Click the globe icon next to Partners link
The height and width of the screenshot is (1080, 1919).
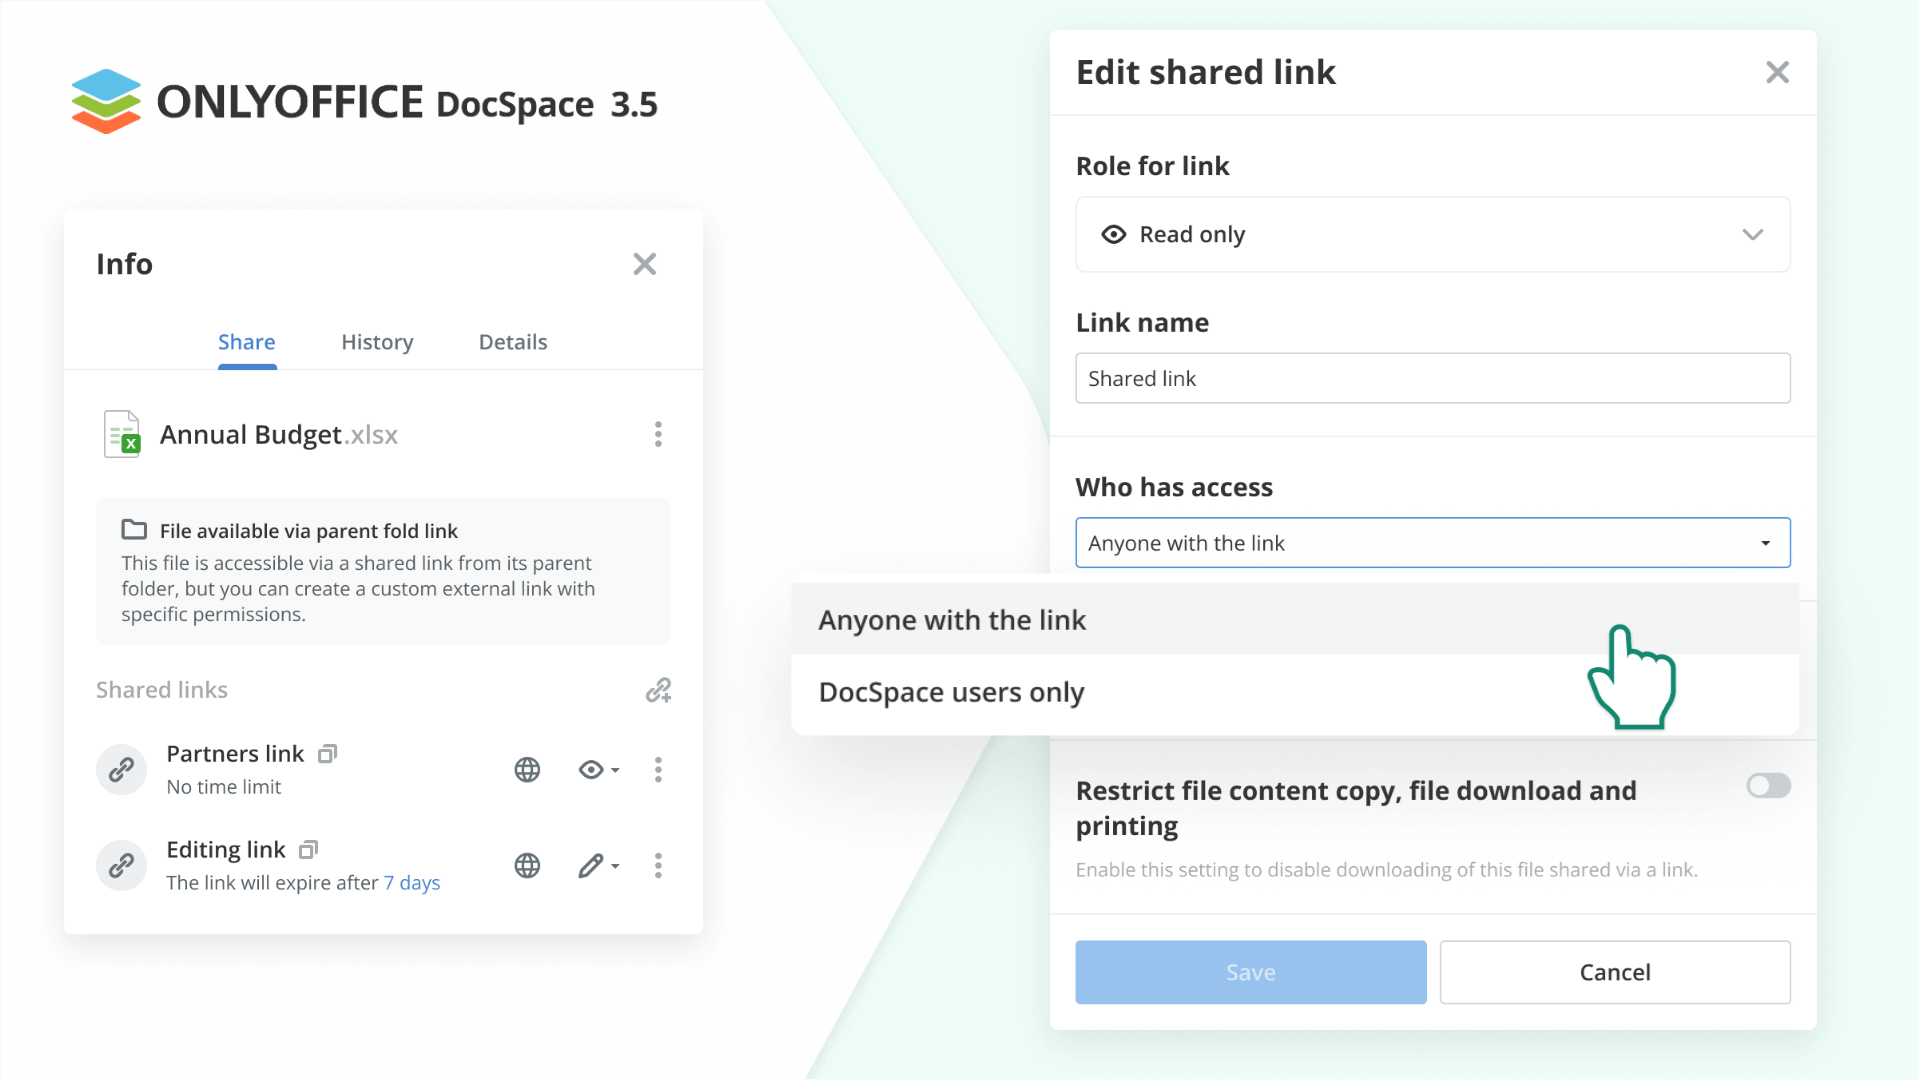click(x=527, y=770)
